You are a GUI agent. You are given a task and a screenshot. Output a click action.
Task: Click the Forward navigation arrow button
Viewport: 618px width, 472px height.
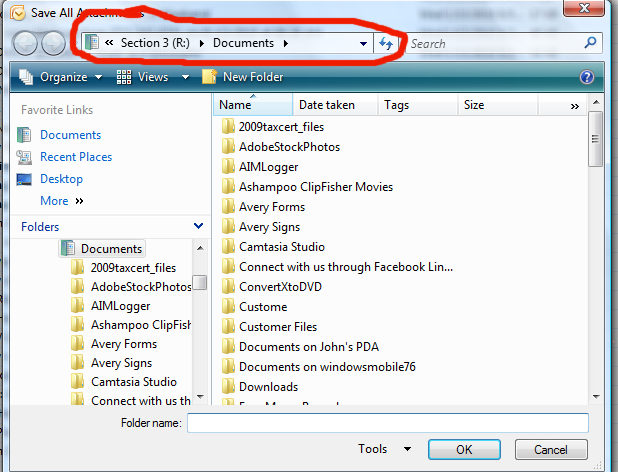coord(52,44)
